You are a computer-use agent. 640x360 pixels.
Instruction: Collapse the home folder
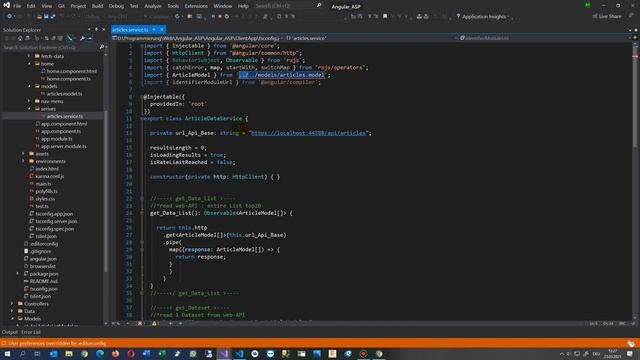click(x=29, y=64)
